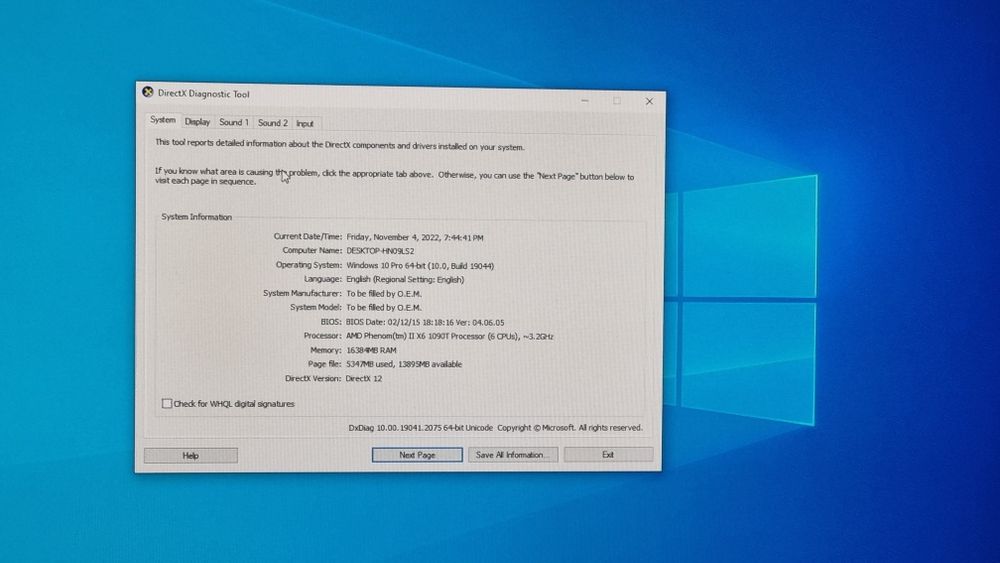The width and height of the screenshot is (1000, 563).
Task: Click the System Manufacturer value text
Action: click(384, 294)
